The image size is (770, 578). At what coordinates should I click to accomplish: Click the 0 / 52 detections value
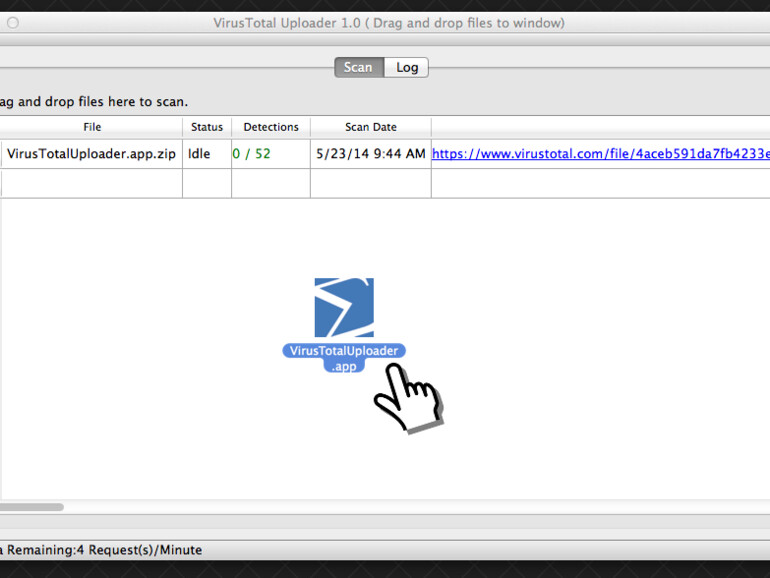click(251, 154)
